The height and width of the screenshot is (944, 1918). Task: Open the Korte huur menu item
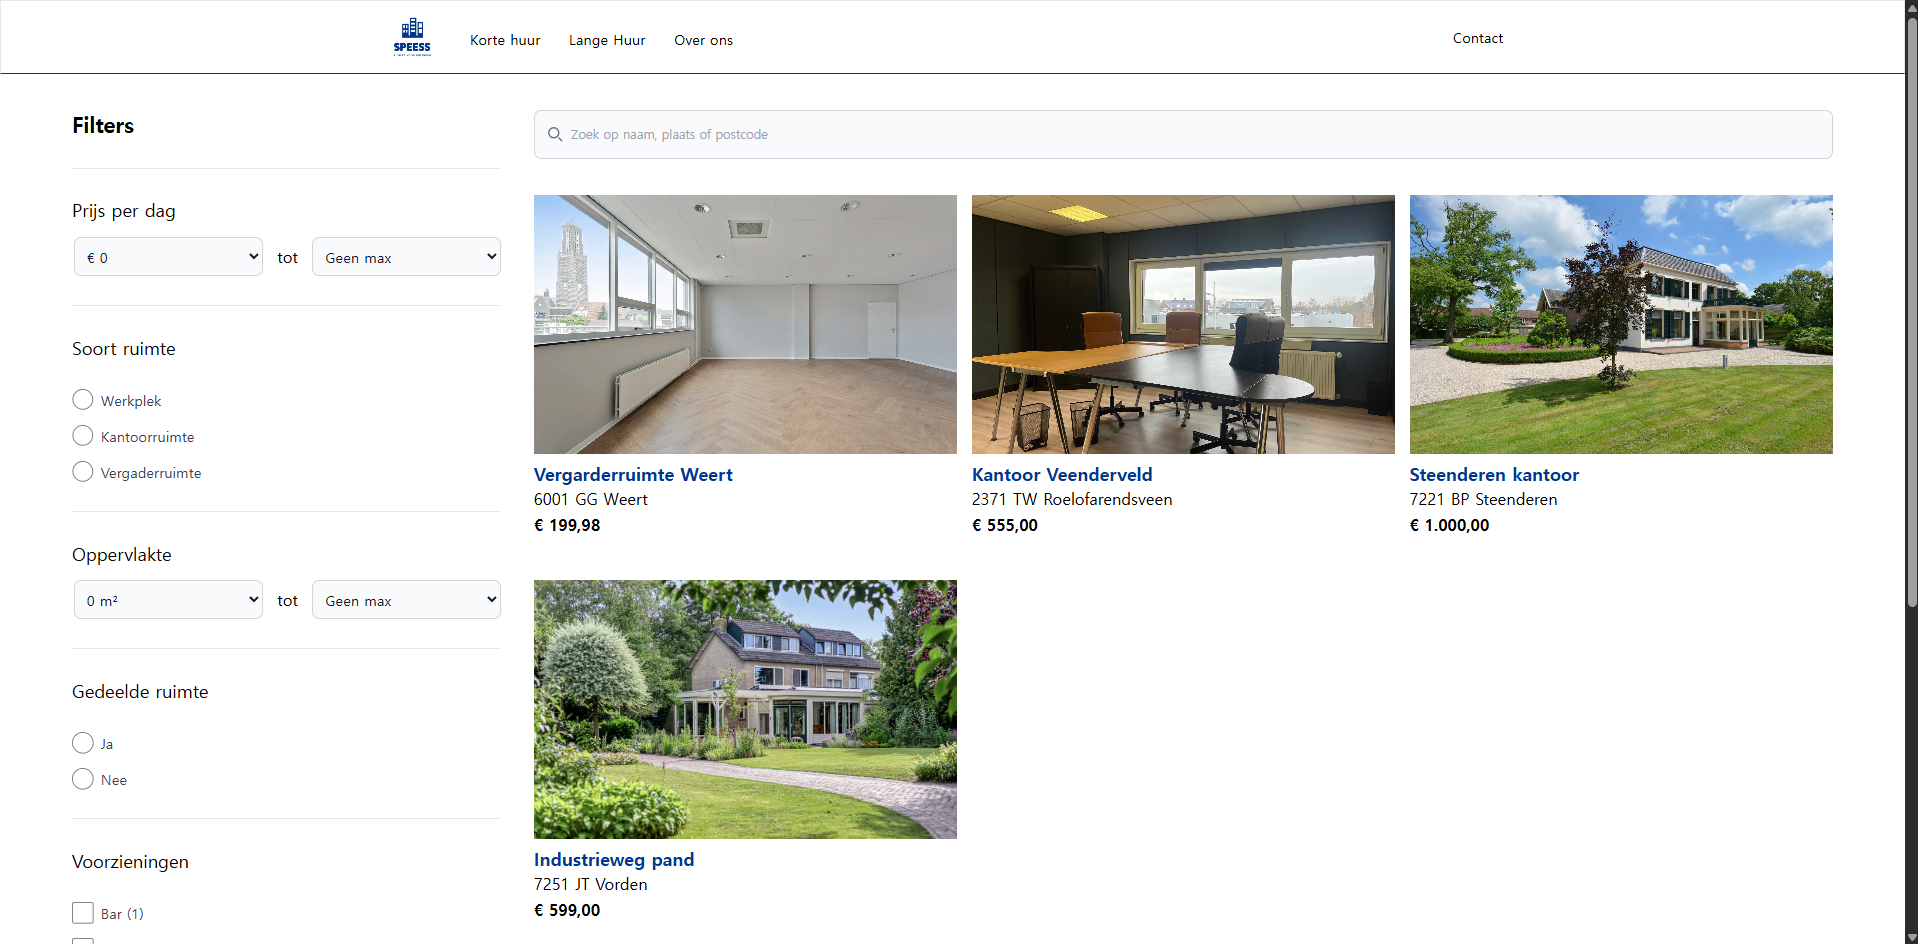(x=505, y=40)
